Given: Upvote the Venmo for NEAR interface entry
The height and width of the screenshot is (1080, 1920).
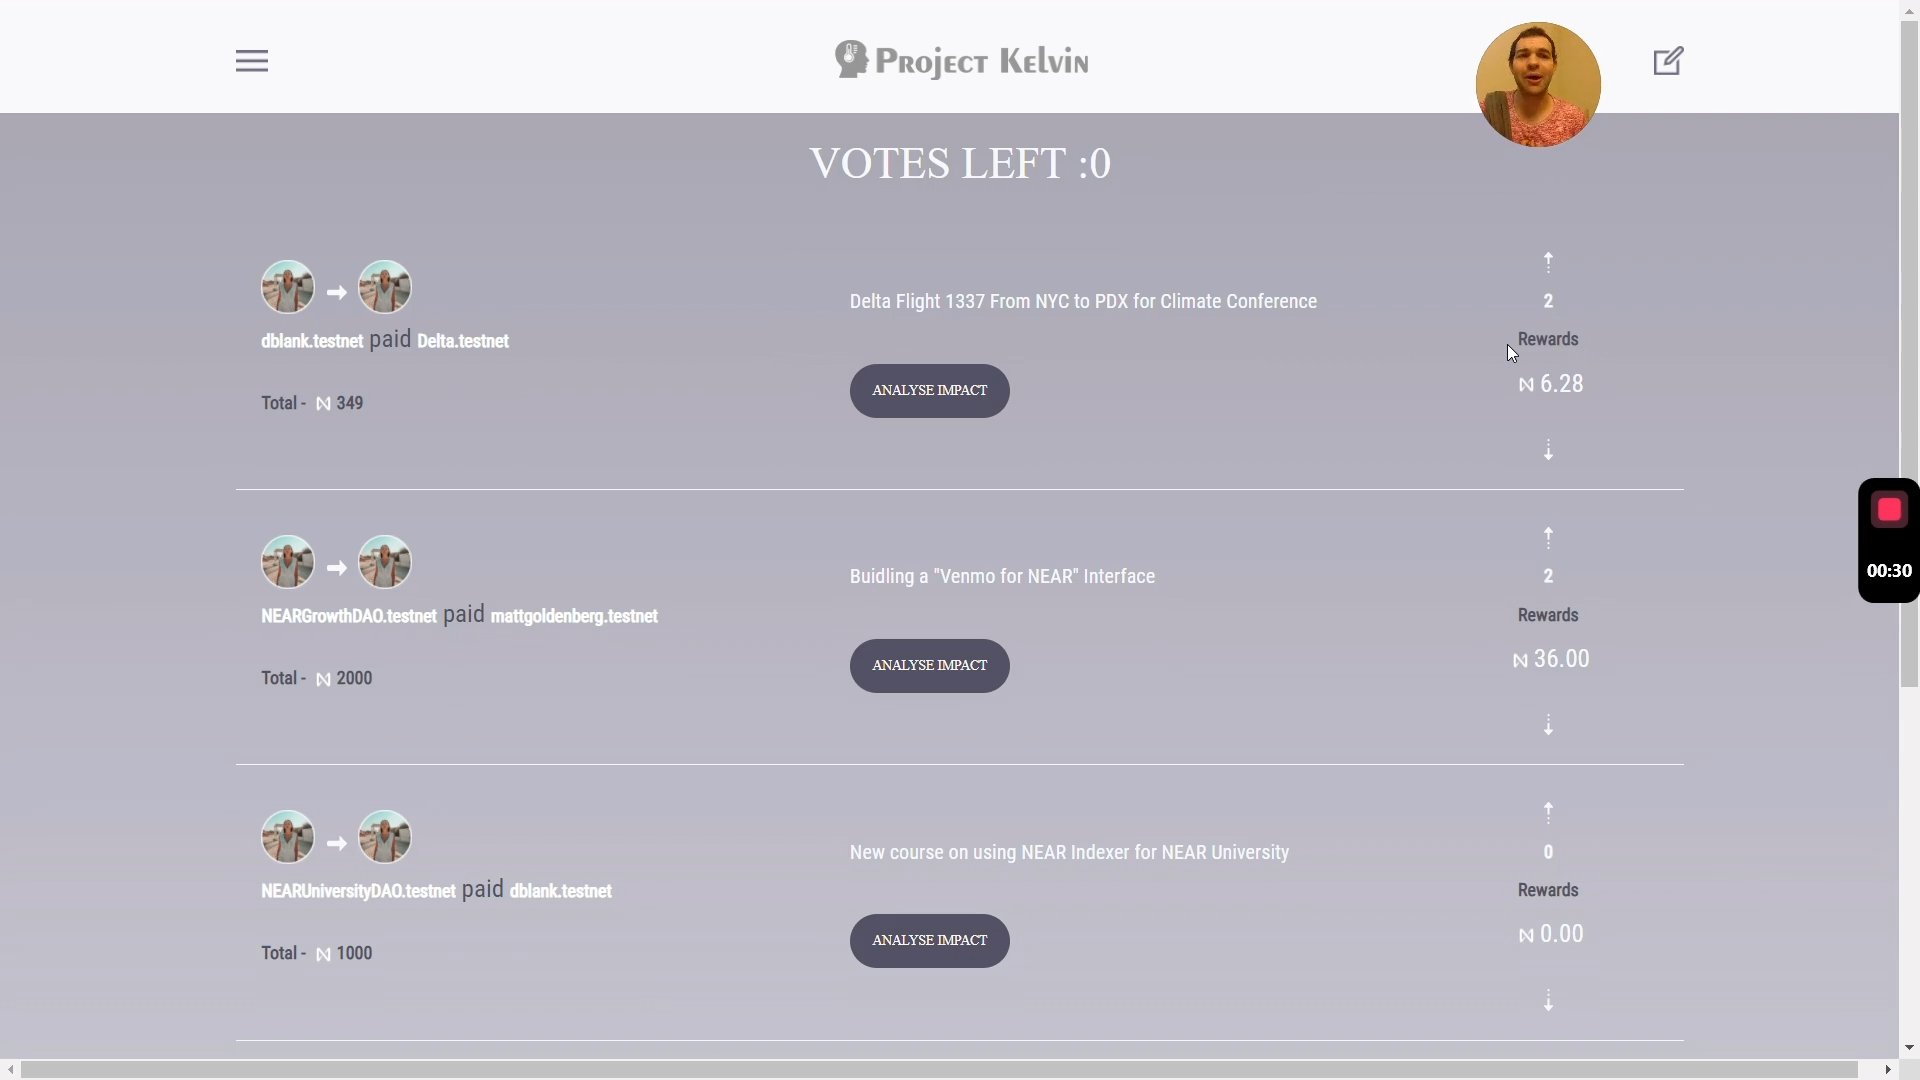Looking at the screenshot, I should (x=1548, y=537).
